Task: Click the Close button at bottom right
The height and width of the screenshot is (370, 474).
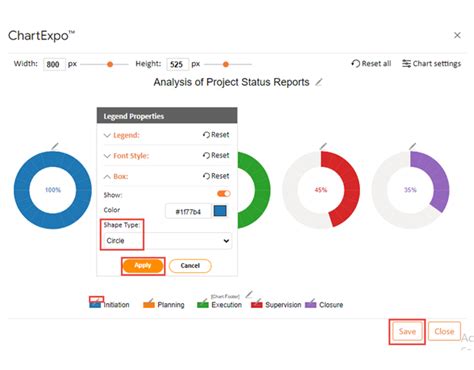Action: (444, 331)
